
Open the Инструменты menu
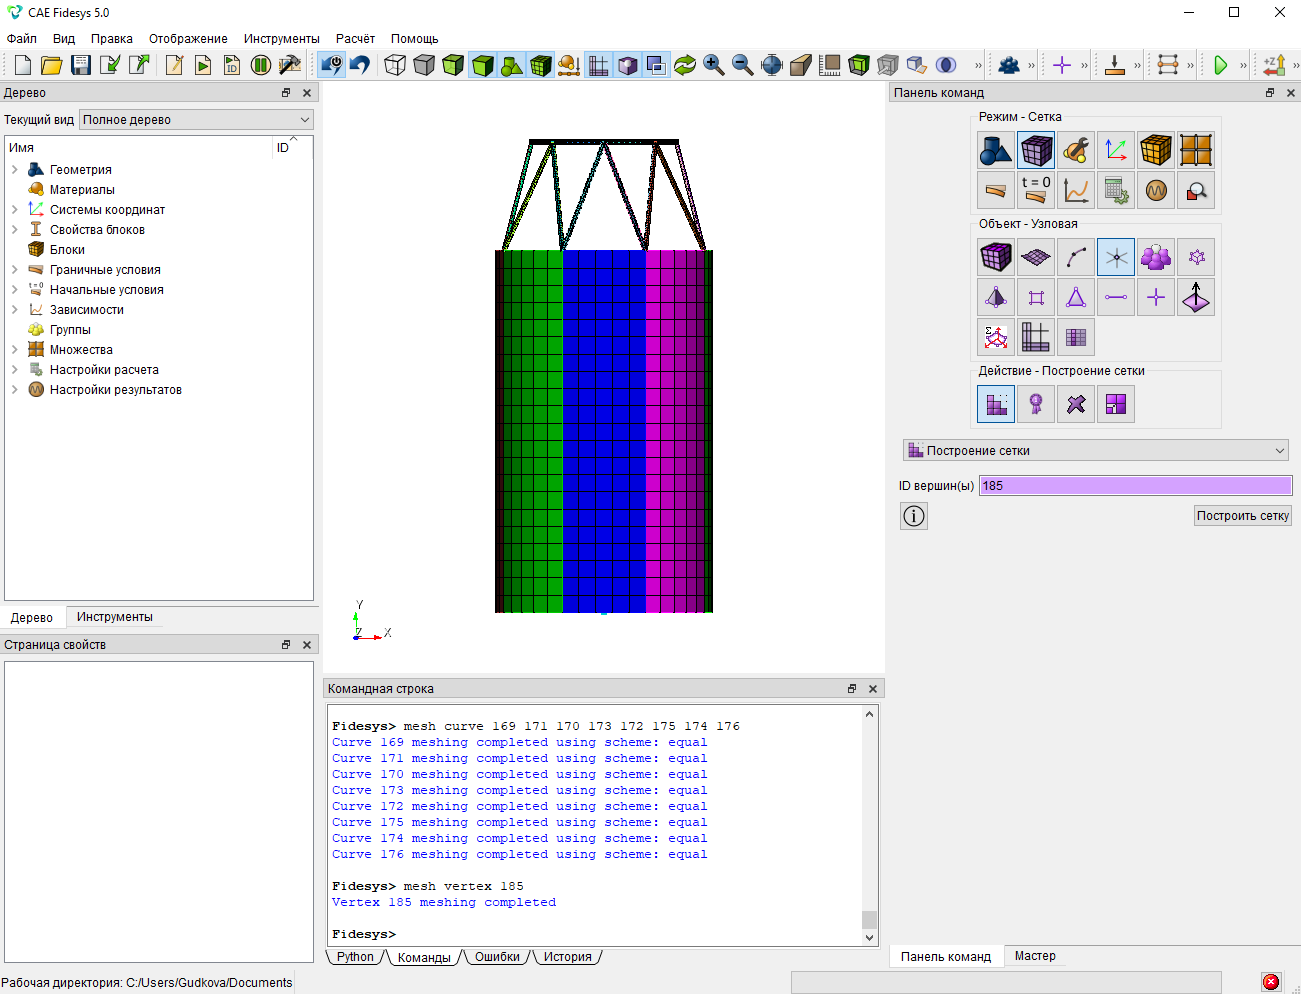(x=282, y=39)
